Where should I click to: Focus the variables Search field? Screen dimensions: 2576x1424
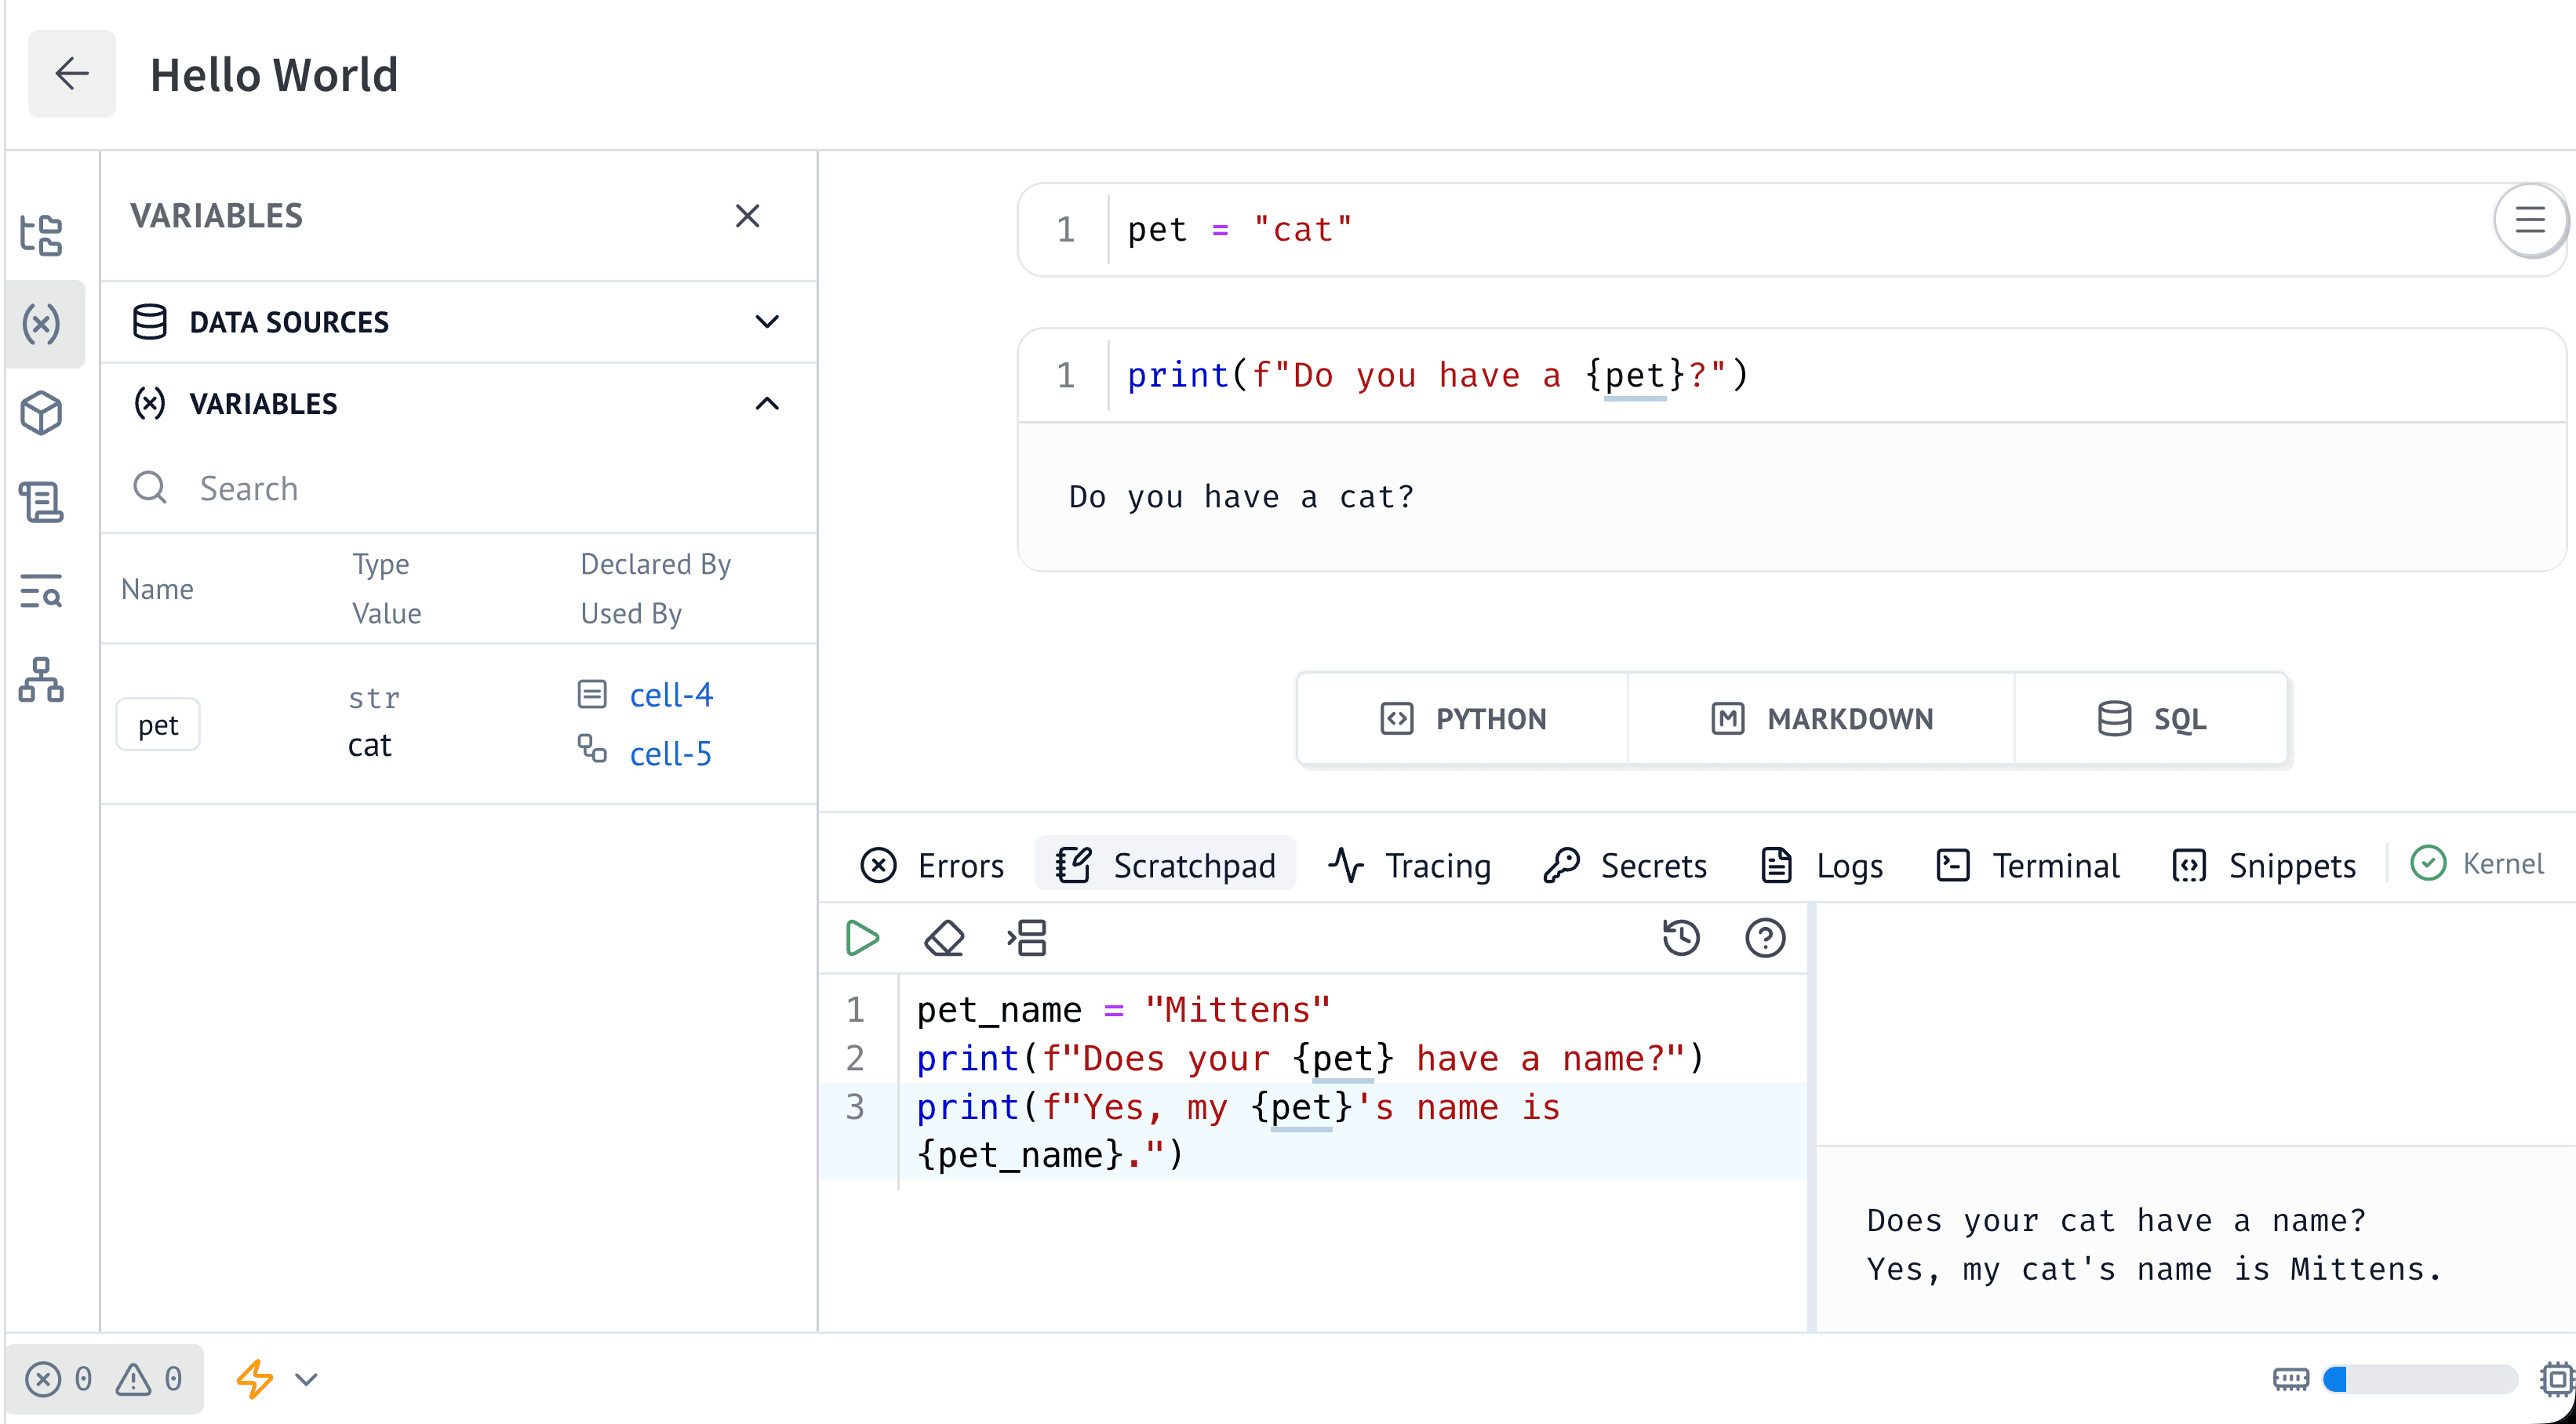459,488
